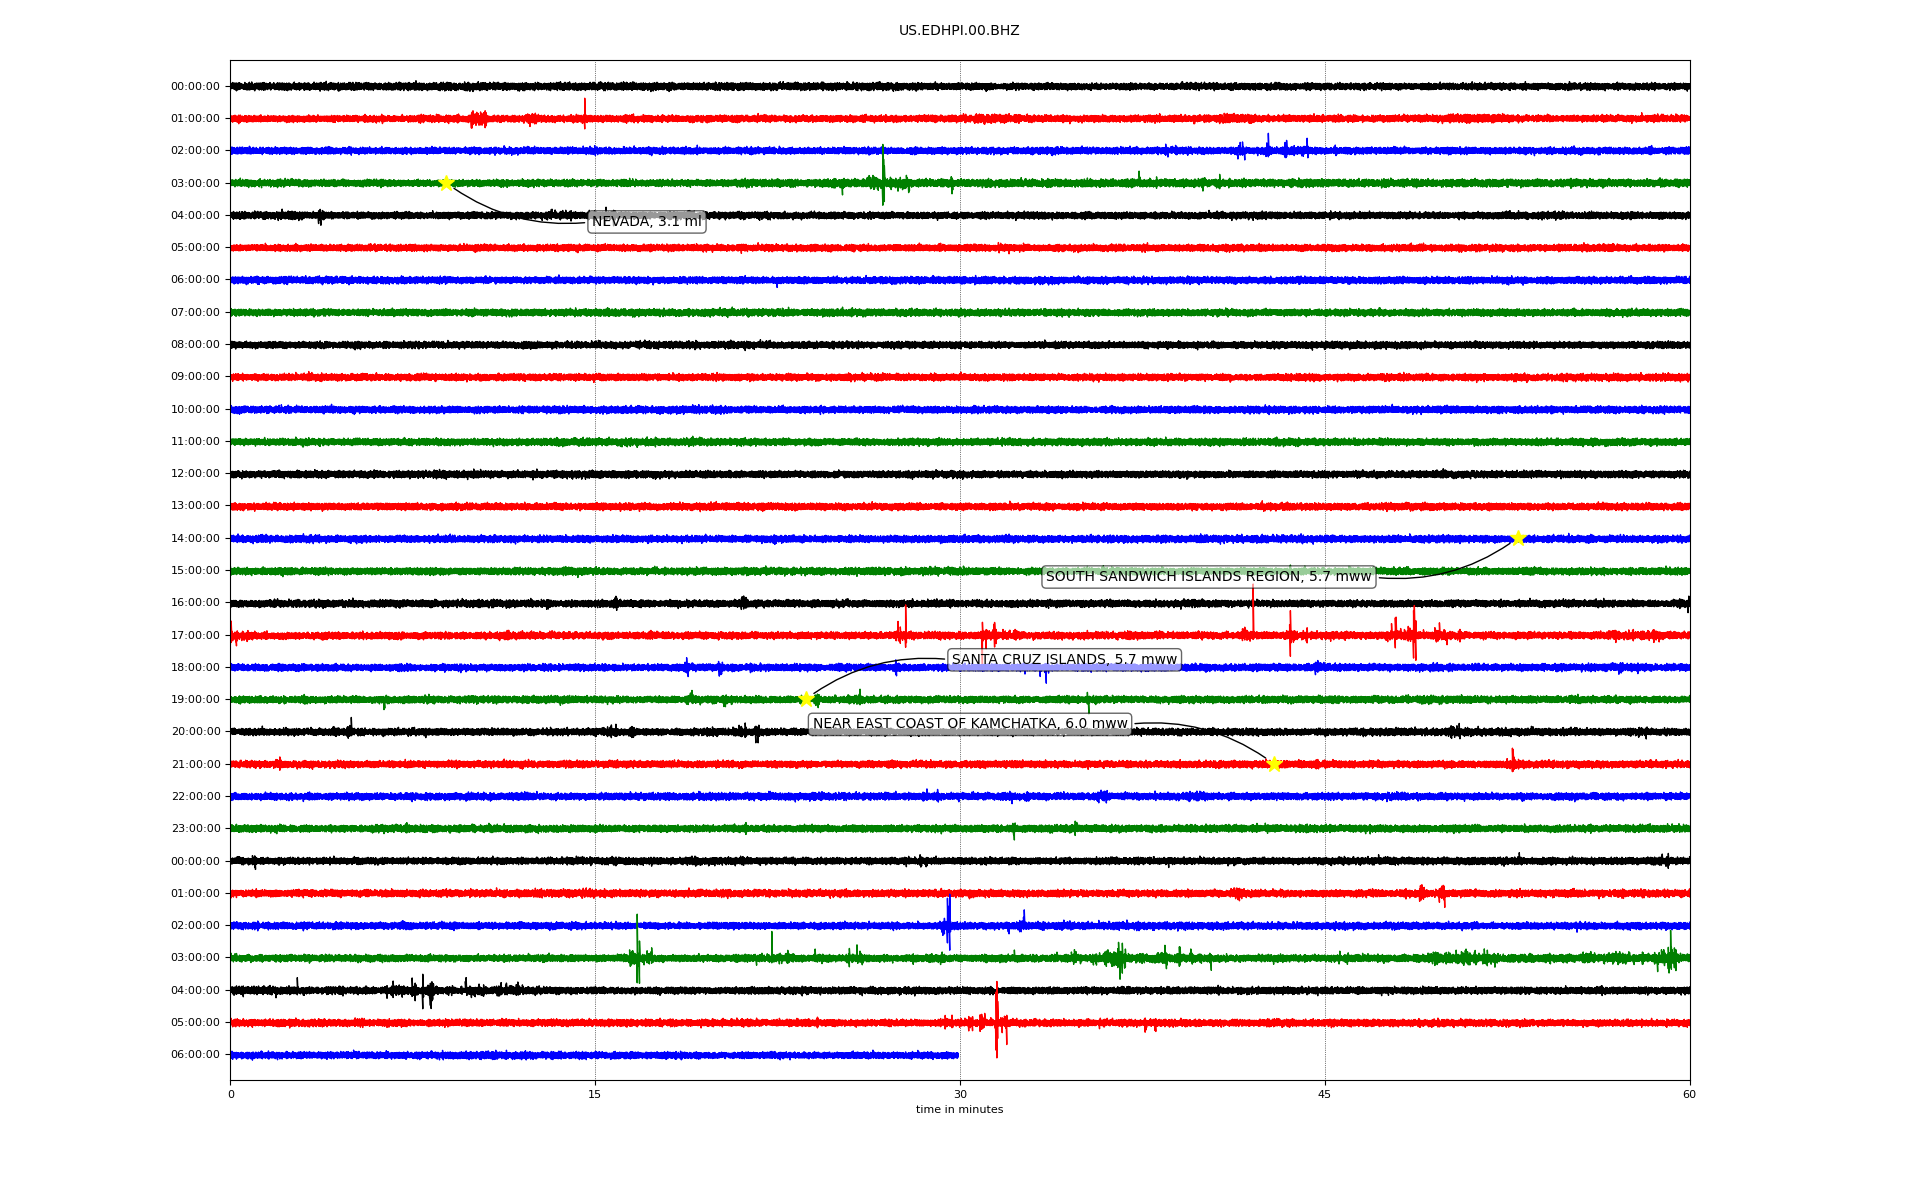The image size is (1920, 1200).
Task: Click the first 03:00:00 row time label
Action: pos(195,184)
